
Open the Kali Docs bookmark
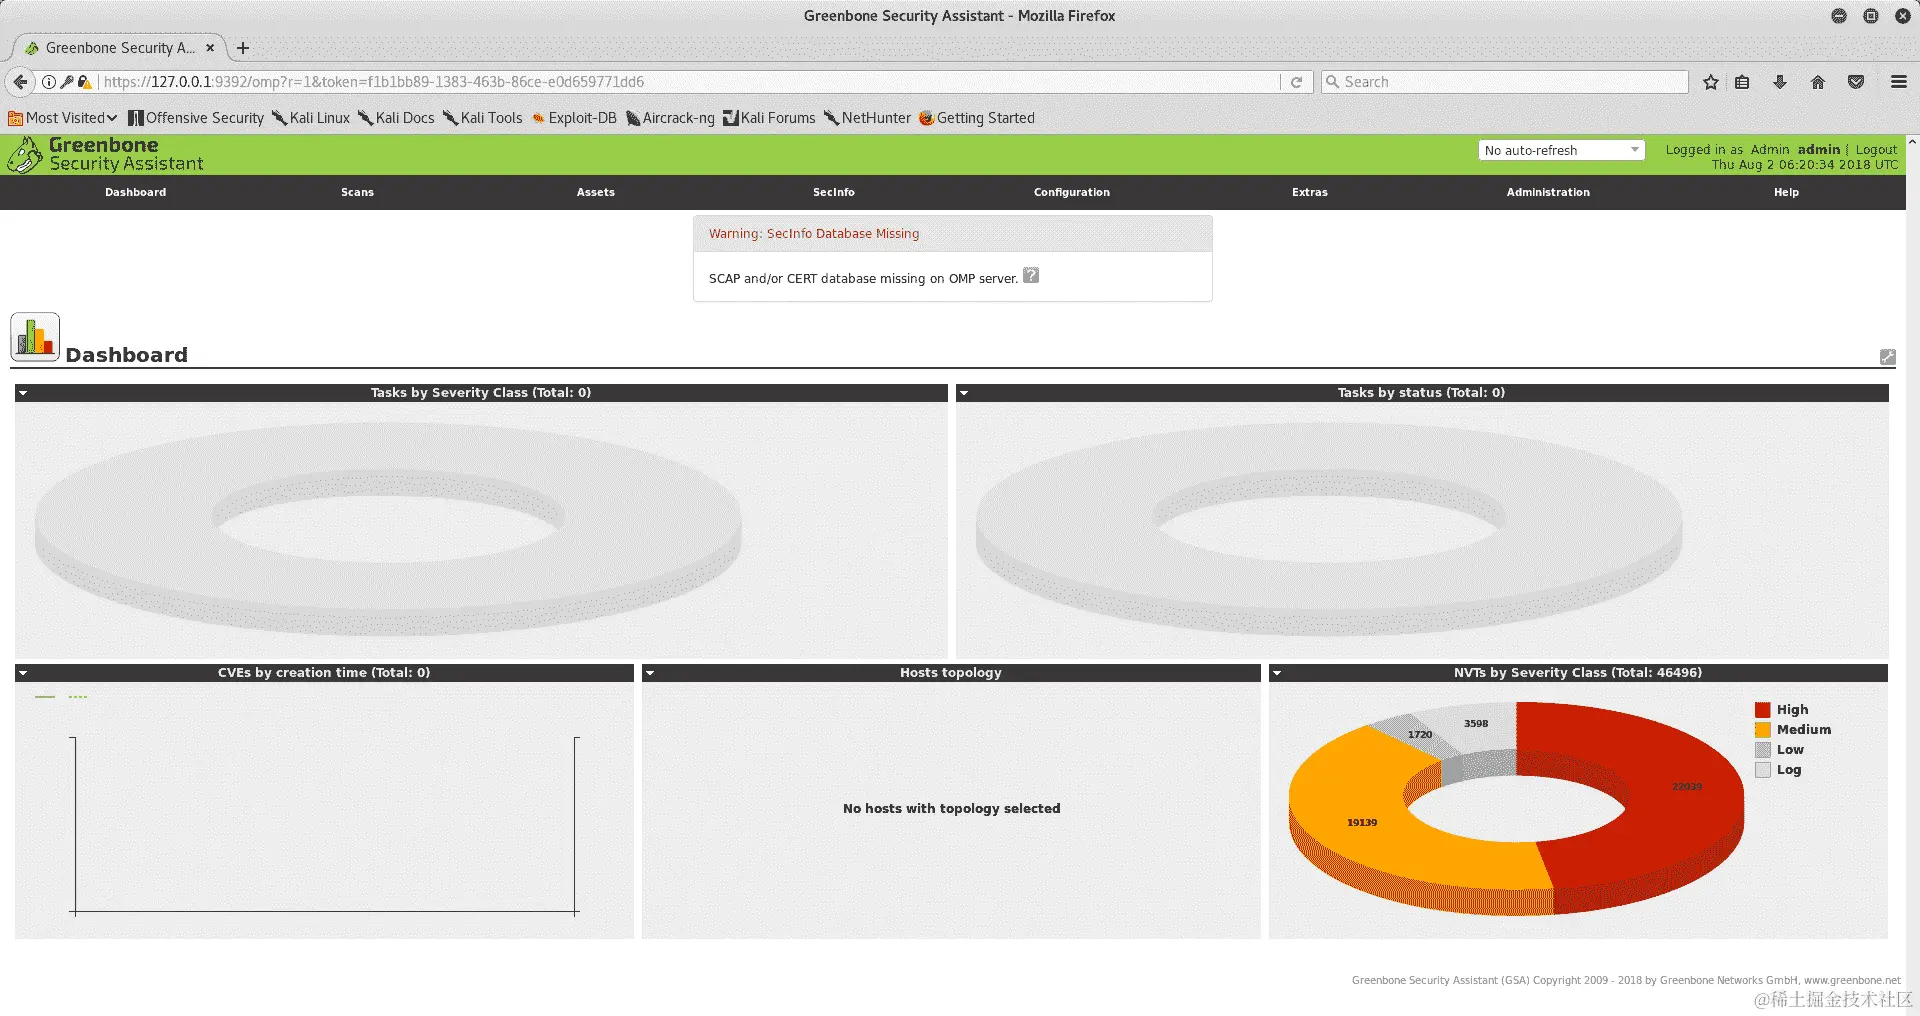[x=396, y=118]
